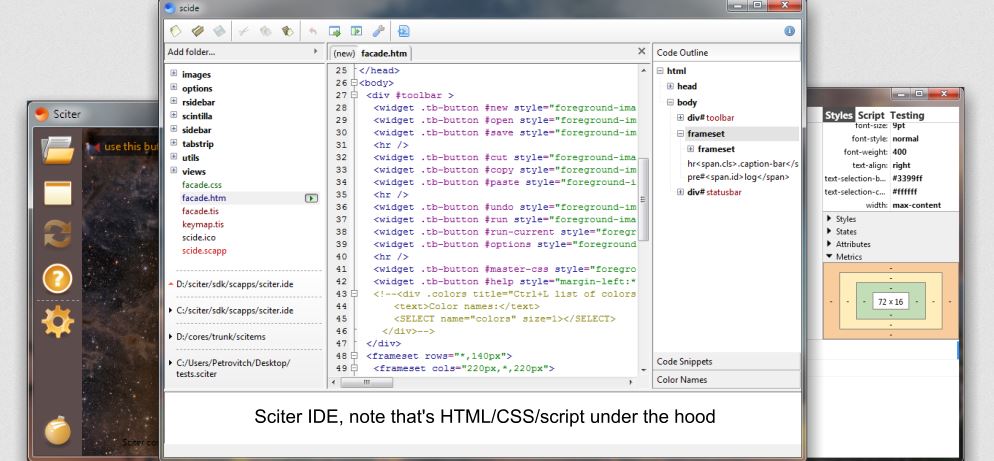
Task: Collapse fold marker at line 27
Action: [354, 95]
